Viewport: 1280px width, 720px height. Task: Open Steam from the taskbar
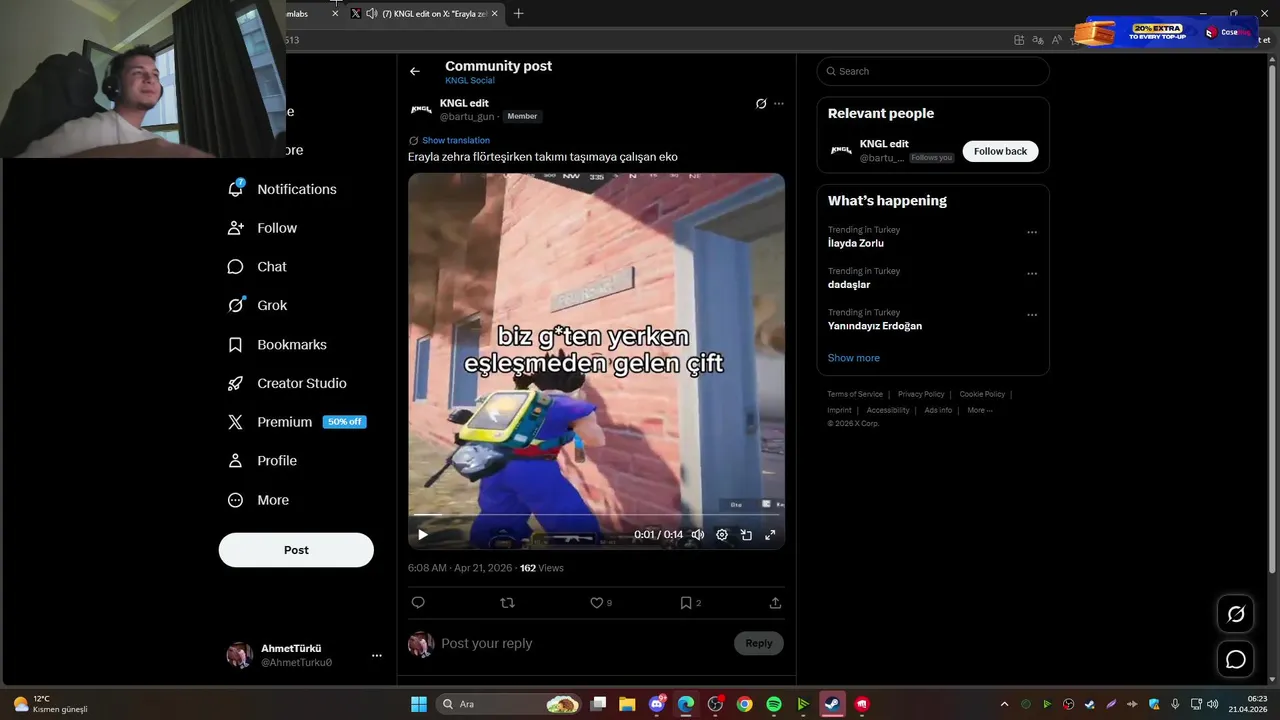click(833, 704)
